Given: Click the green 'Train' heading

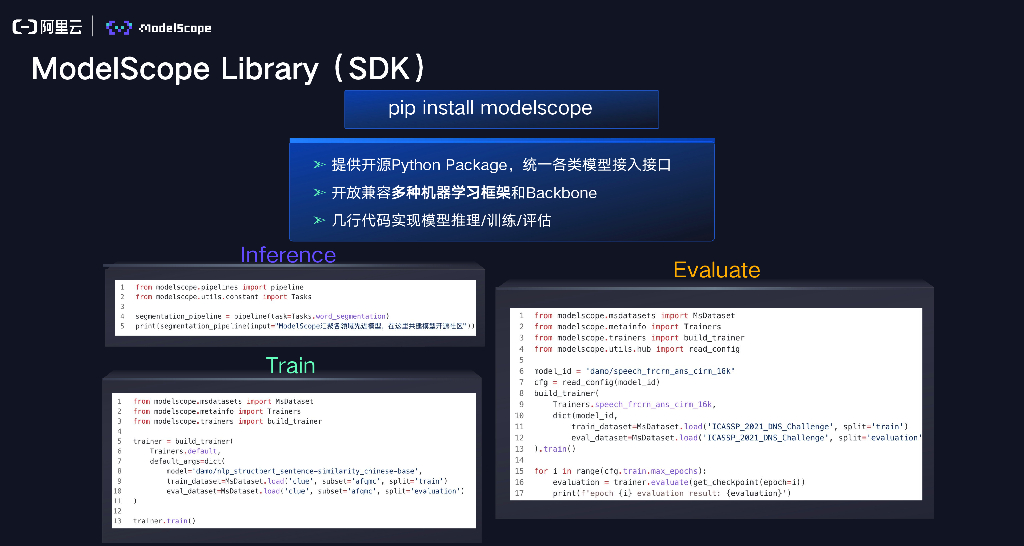Looking at the screenshot, I should coord(290,365).
